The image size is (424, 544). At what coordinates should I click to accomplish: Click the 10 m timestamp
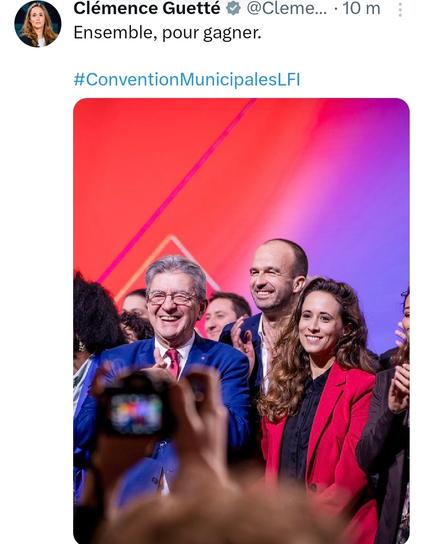point(361,9)
